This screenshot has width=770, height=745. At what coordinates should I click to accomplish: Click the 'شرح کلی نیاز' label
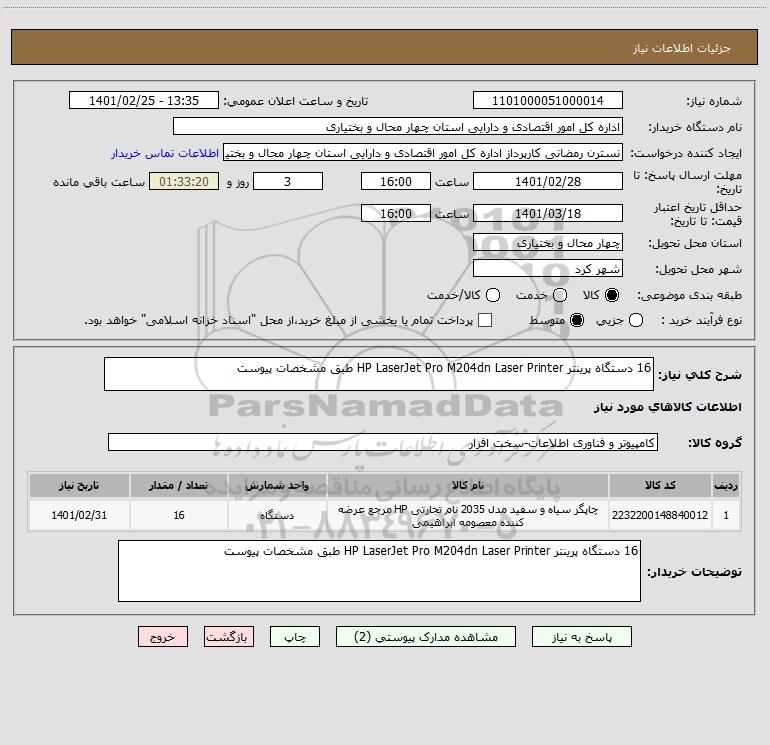coord(700,375)
